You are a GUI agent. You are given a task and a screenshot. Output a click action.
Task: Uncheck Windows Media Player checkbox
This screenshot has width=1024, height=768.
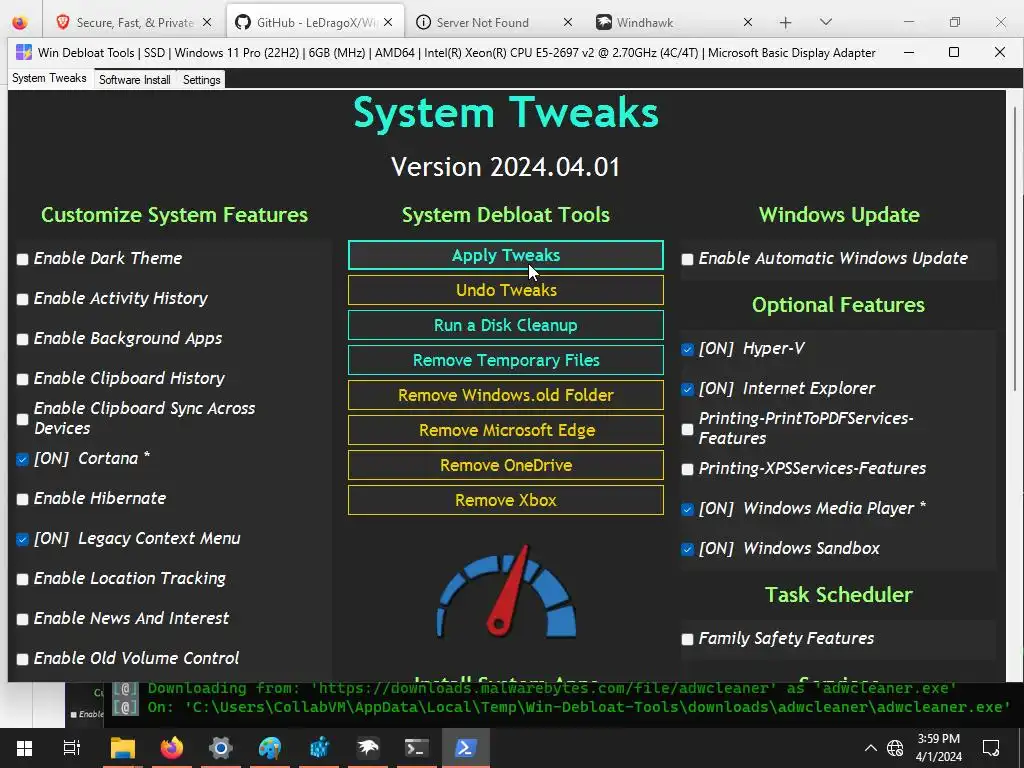click(x=688, y=509)
